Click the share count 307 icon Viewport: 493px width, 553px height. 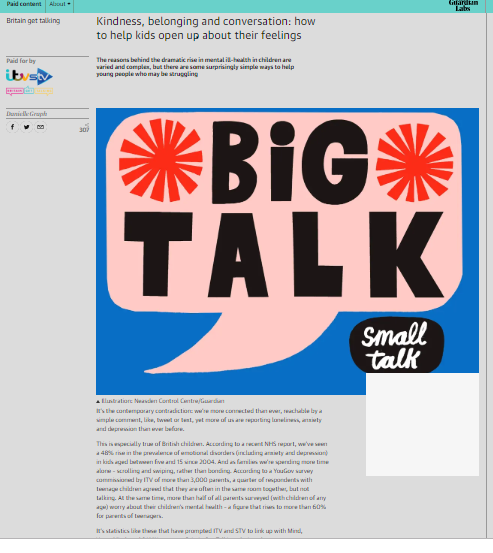pyautogui.click(x=84, y=128)
